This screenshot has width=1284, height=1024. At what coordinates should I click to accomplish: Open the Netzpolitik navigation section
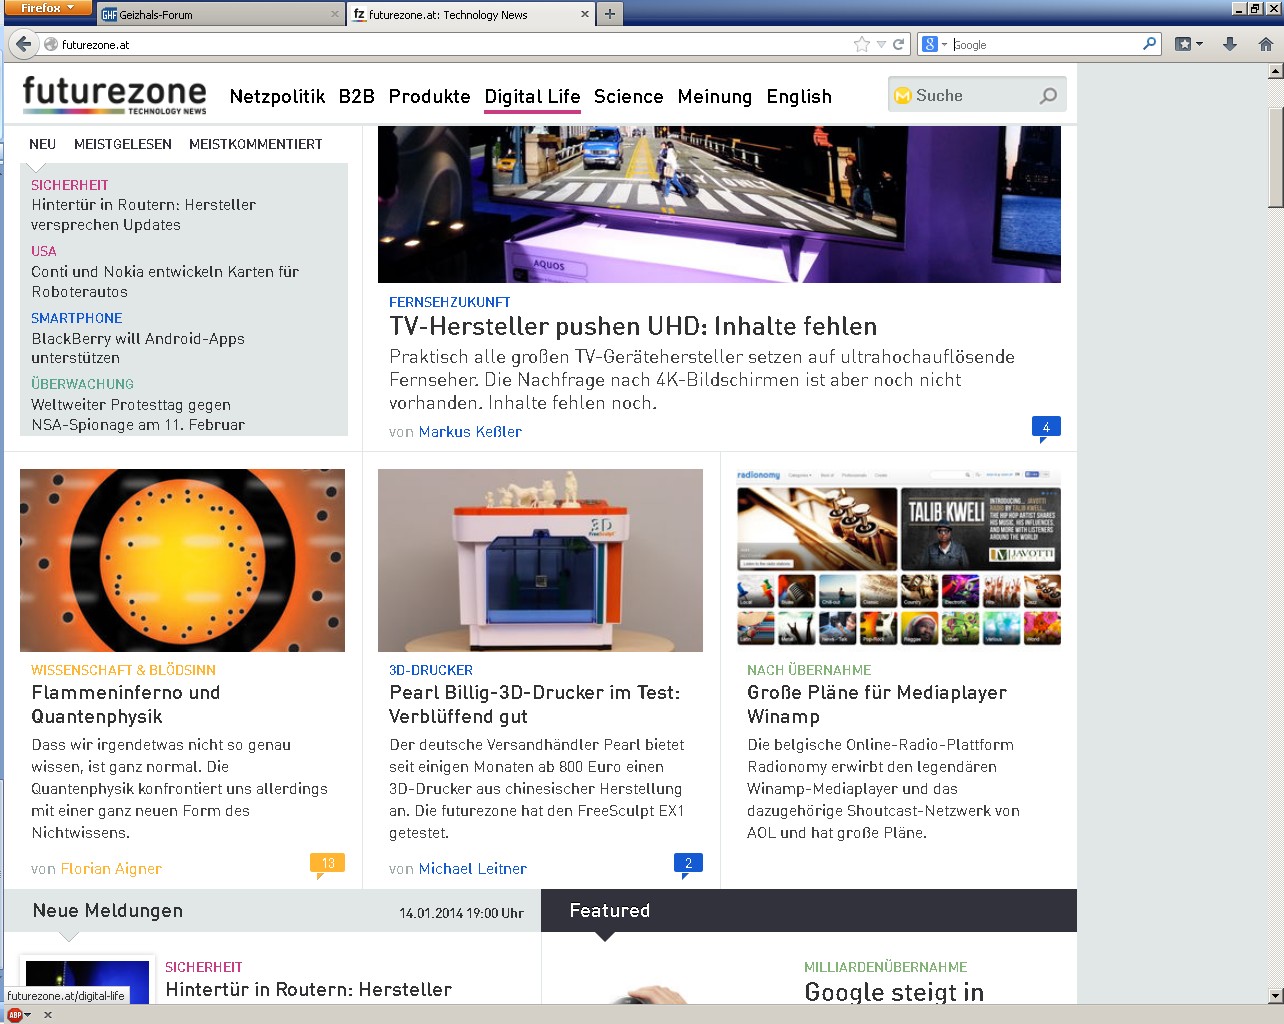(x=277, y=97)
